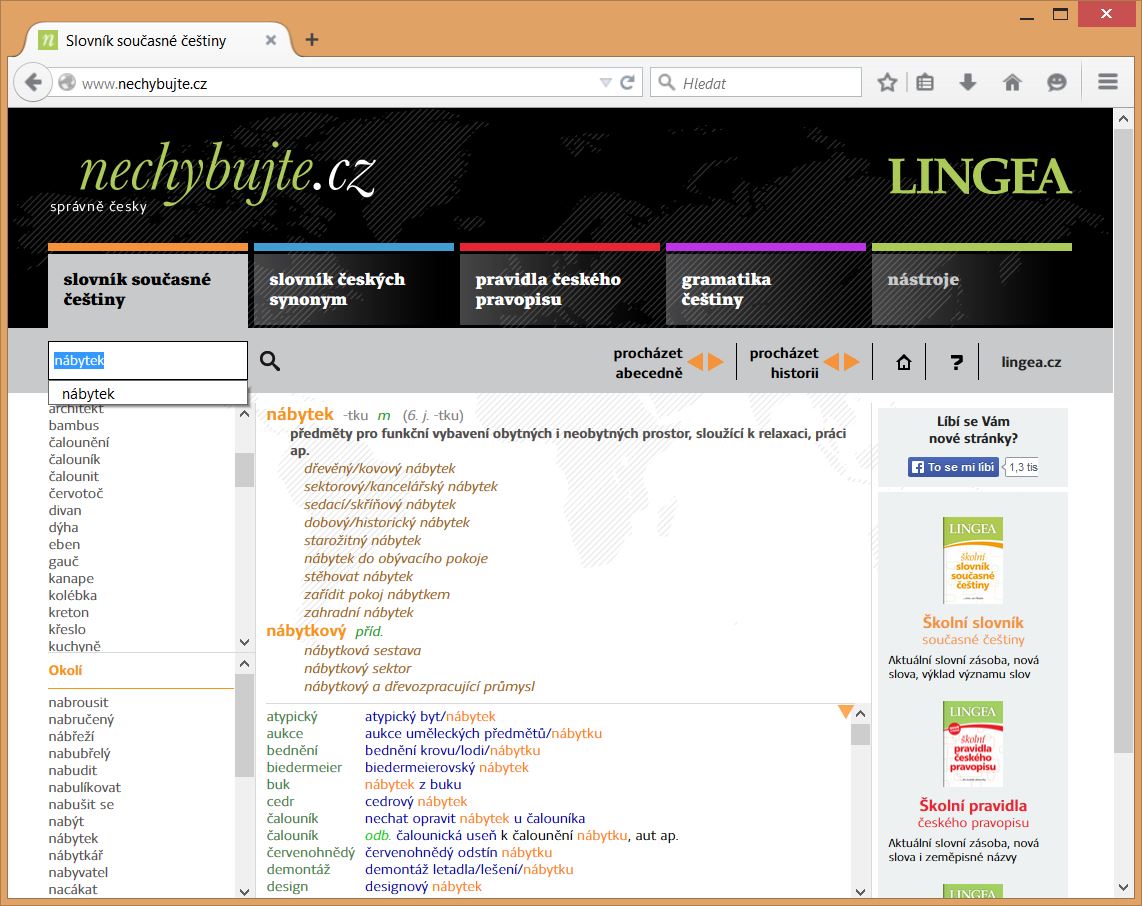
Task: Go forward in browsing history arrow
Action: click(x=851, y=361)
